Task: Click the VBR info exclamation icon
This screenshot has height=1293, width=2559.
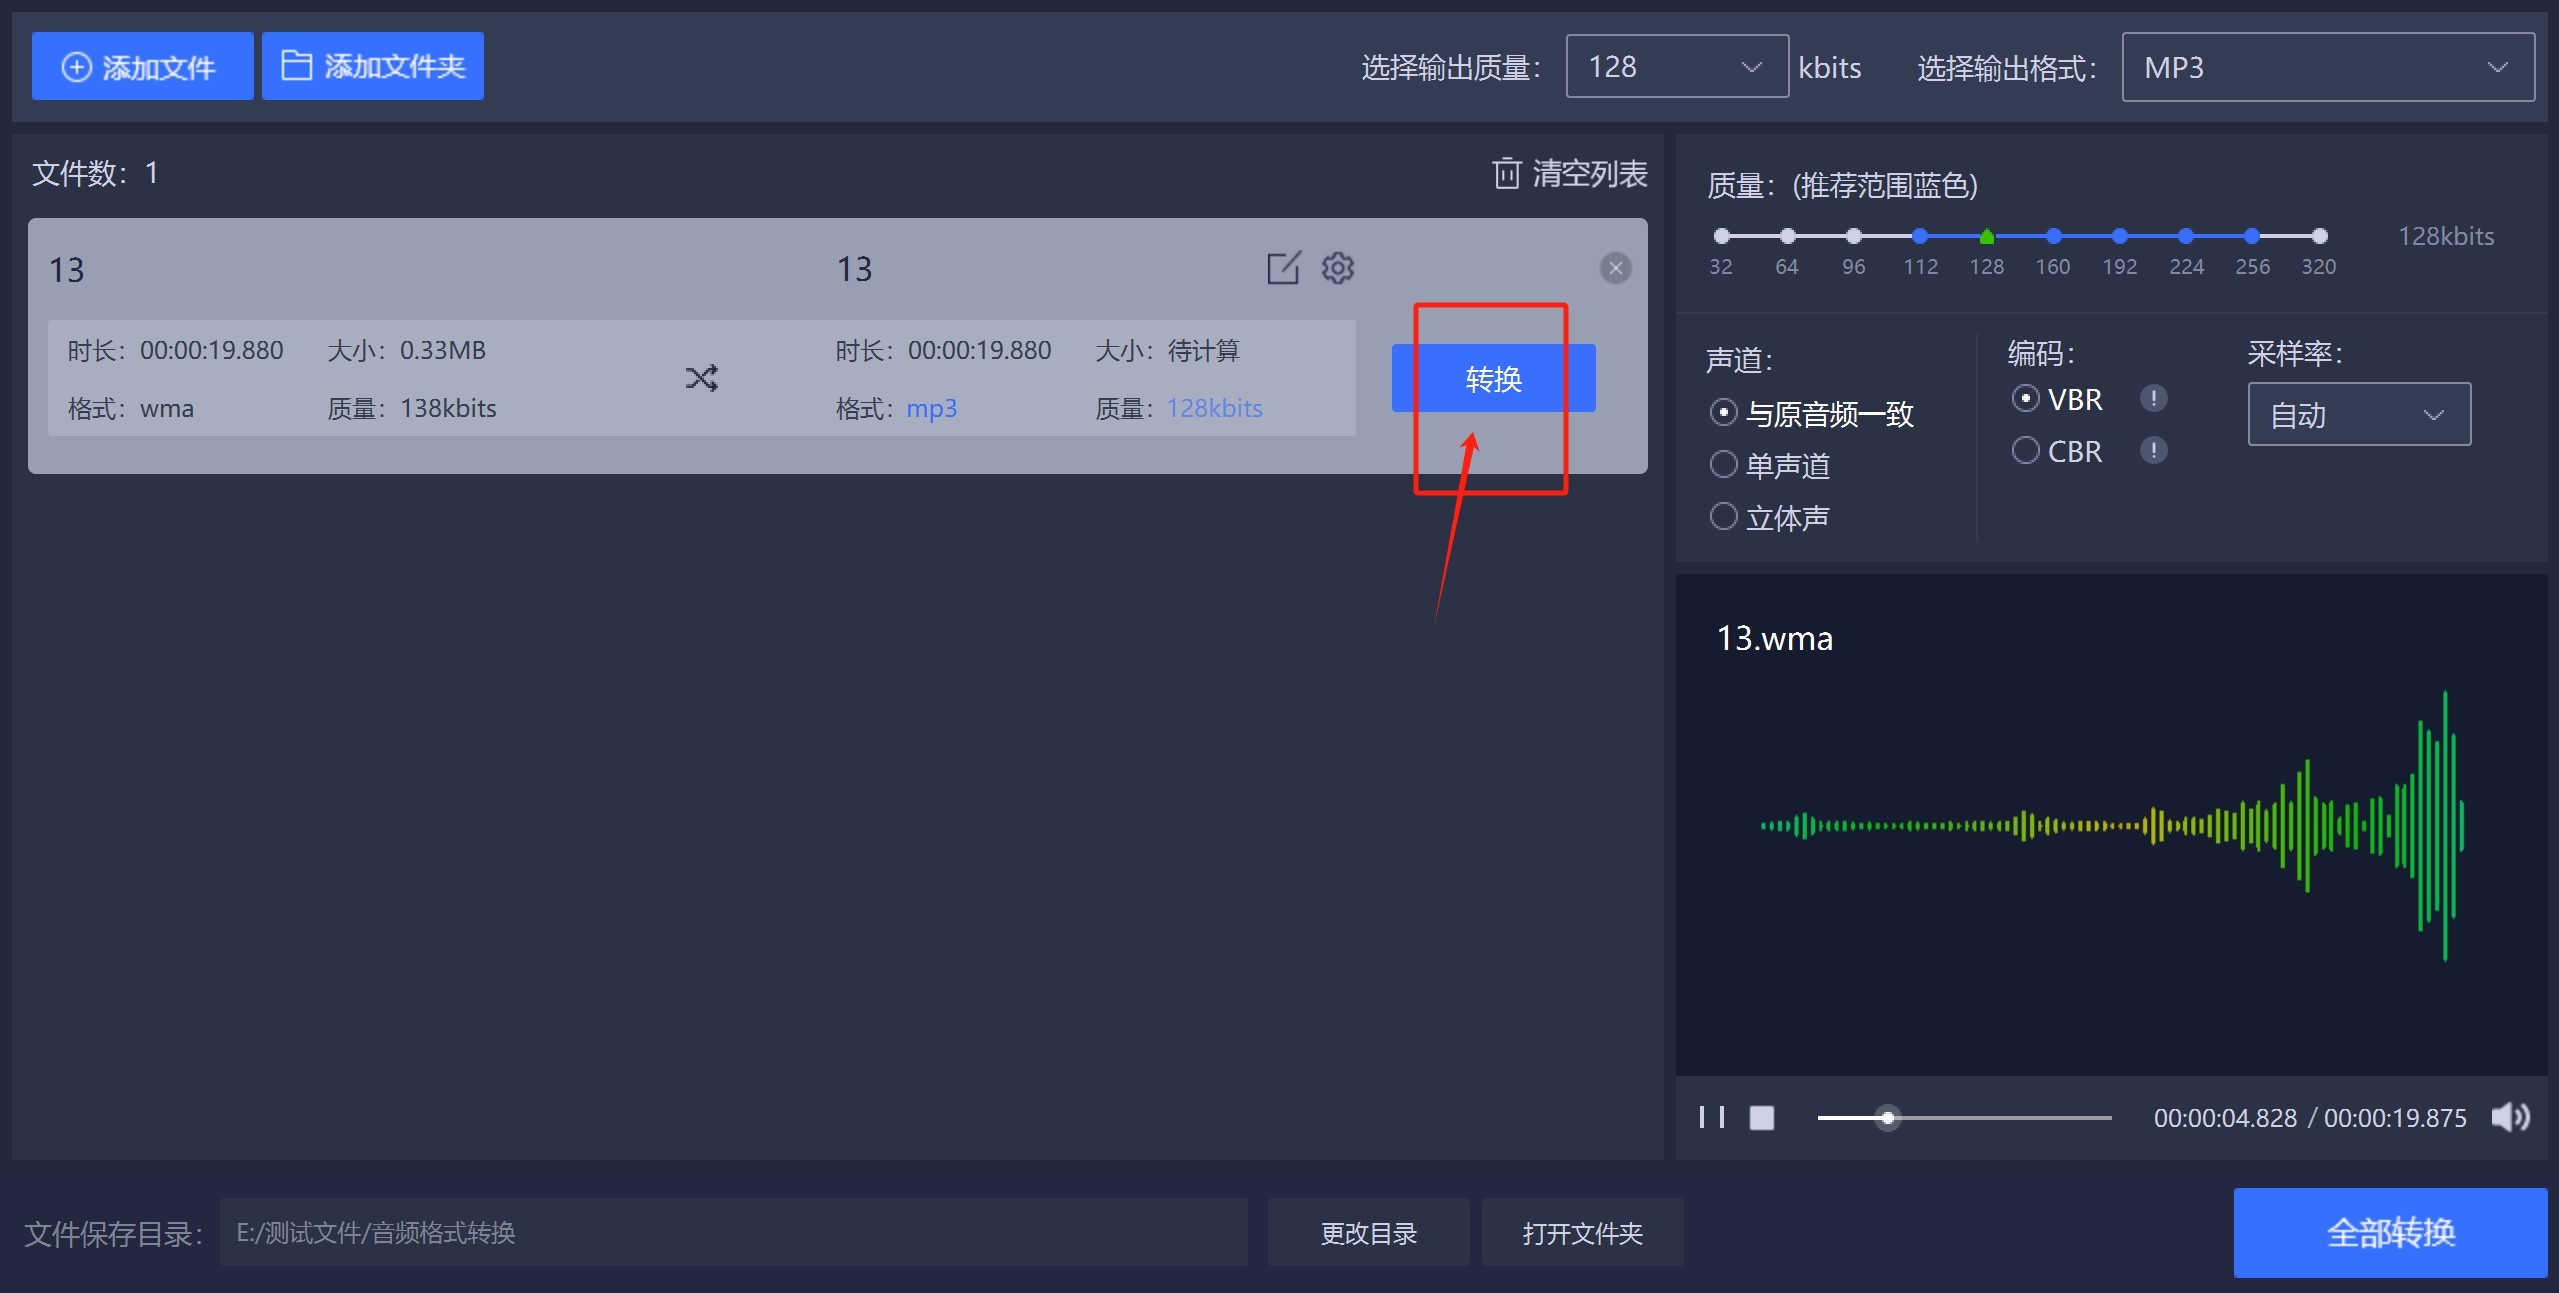Action: click(x=2153, y=399)
